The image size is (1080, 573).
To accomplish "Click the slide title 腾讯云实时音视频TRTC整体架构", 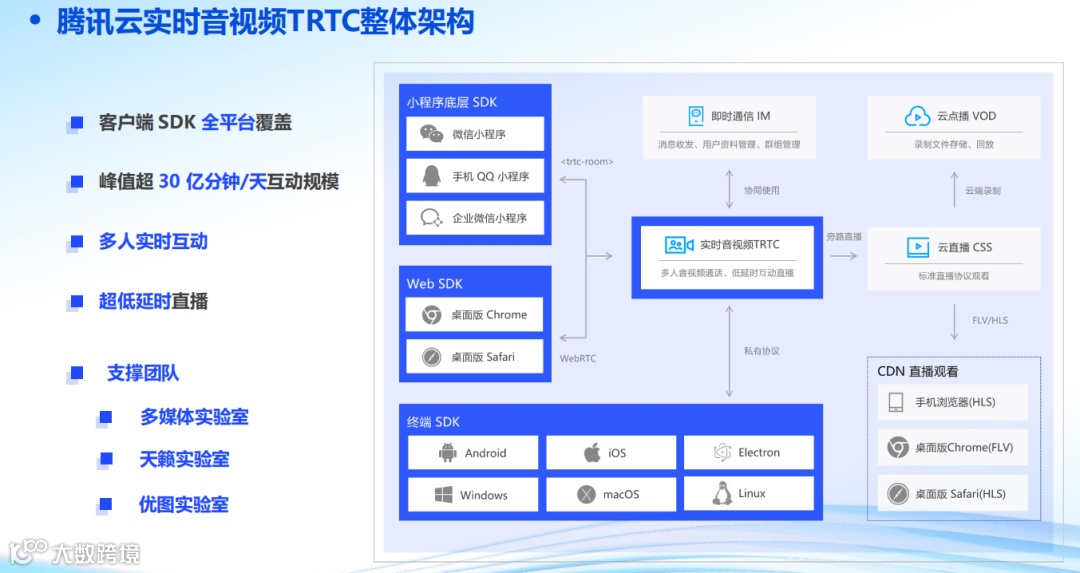I will 265,21.
